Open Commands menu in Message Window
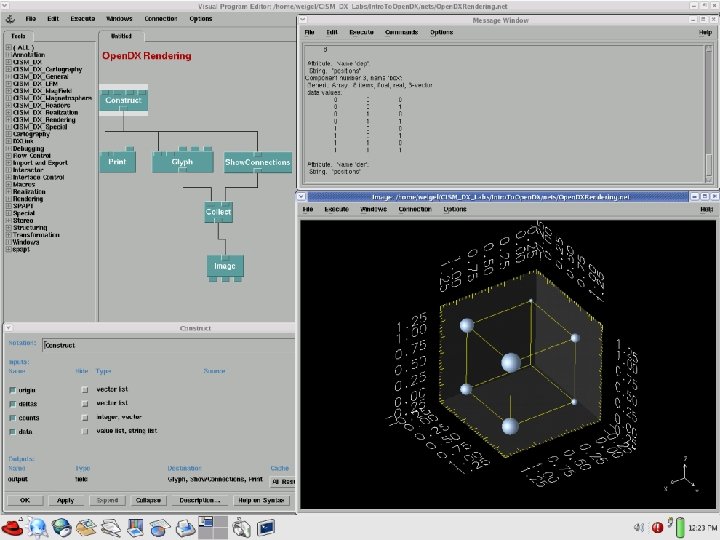Viewport: 720px width, 540px height. [401, 32]
